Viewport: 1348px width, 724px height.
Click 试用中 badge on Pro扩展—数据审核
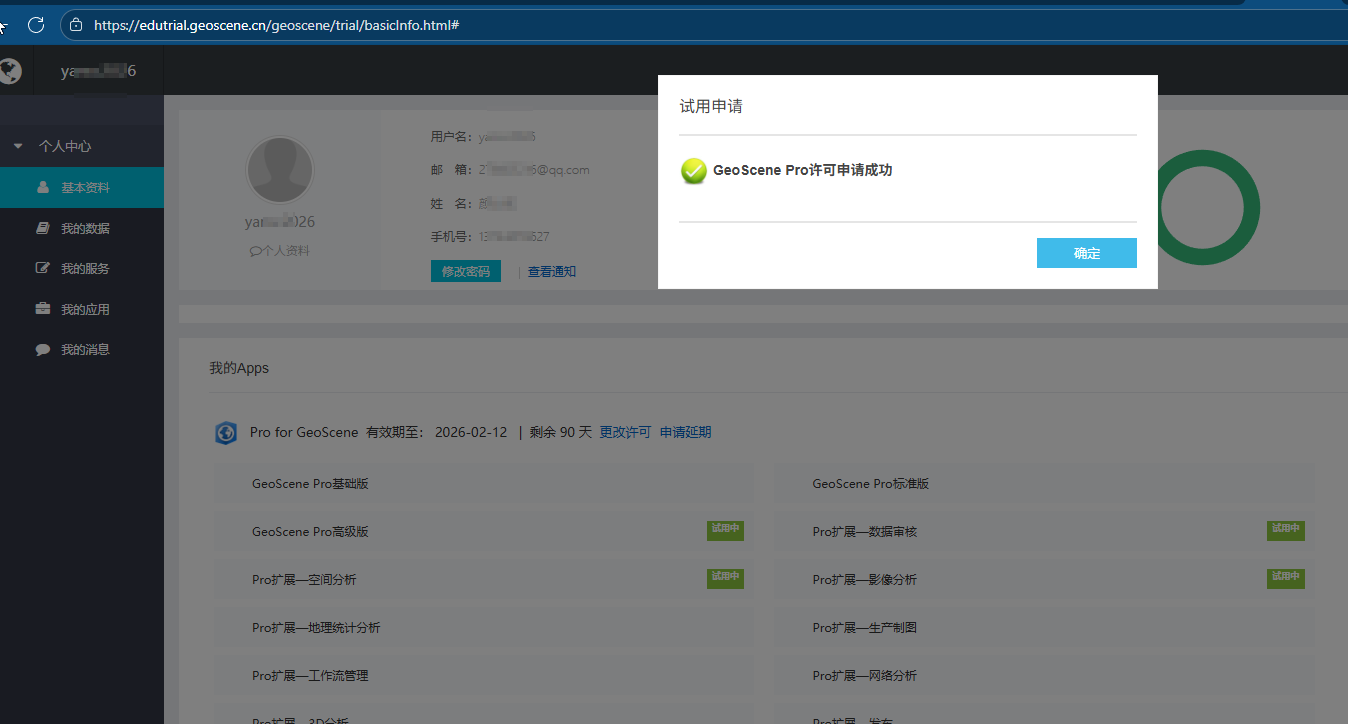pos(1285,530)
